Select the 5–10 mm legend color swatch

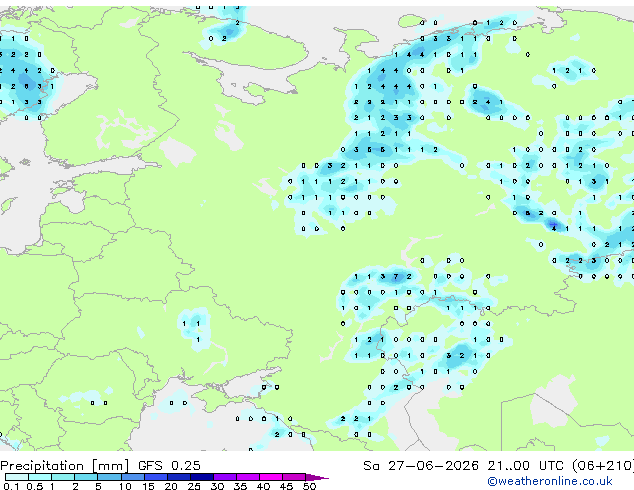coord(109,477)
